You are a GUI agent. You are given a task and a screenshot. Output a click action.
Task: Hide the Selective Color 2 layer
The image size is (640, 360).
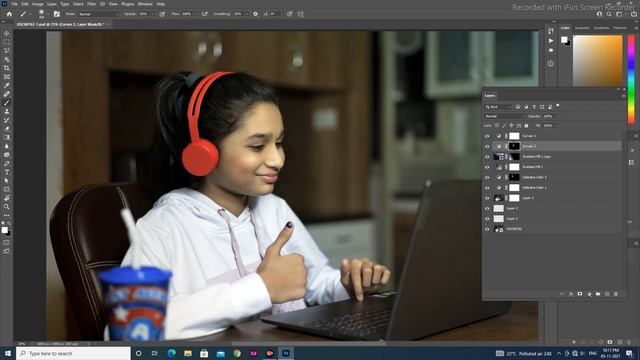[x=487, y=178]
